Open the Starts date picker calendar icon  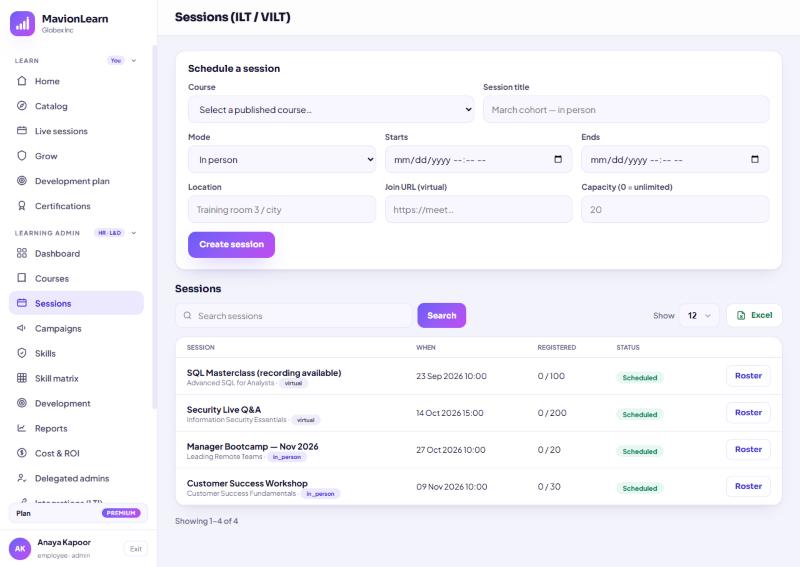558,159
